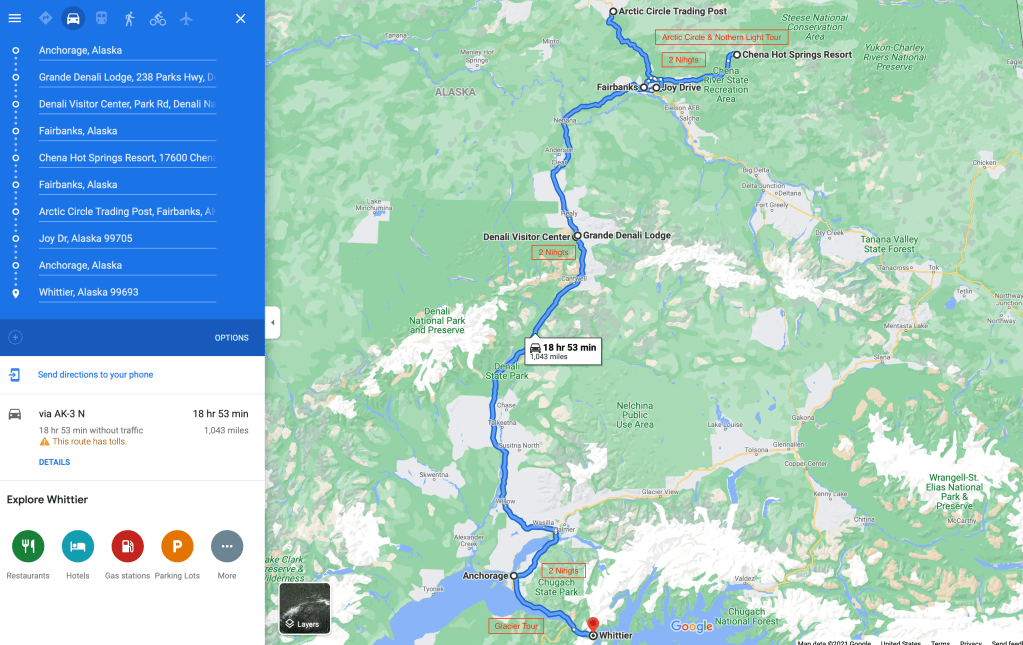Image resolution: width=1023 pixels, height=645 pixels.
Task: Collapse the side panel arrow
Action: pos(273,322)
